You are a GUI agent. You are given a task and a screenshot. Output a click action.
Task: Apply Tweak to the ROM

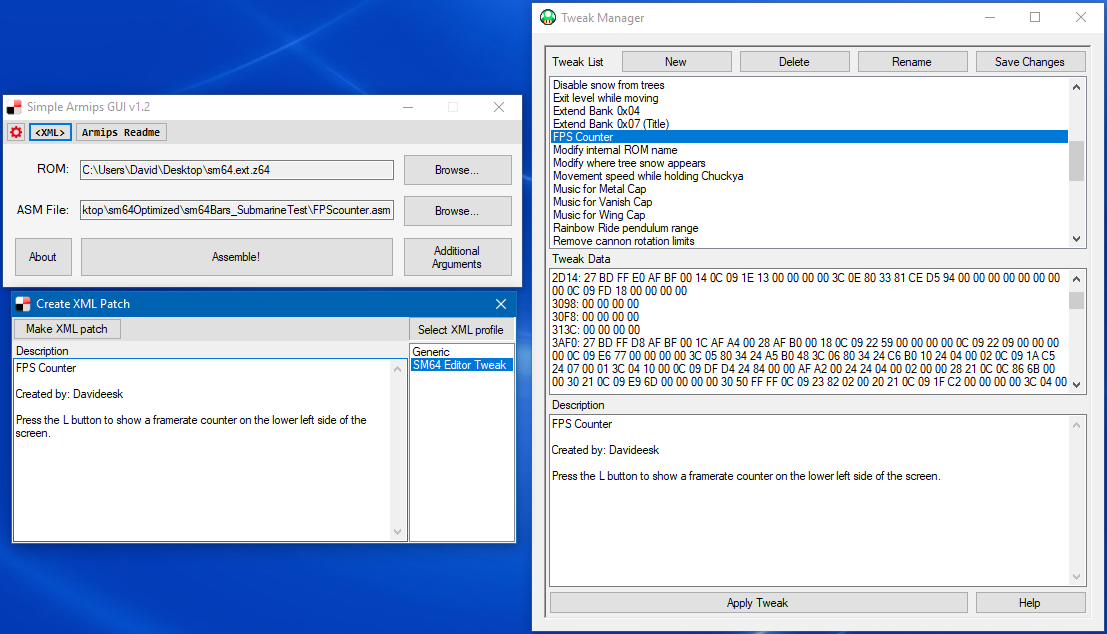pos(758,603)
